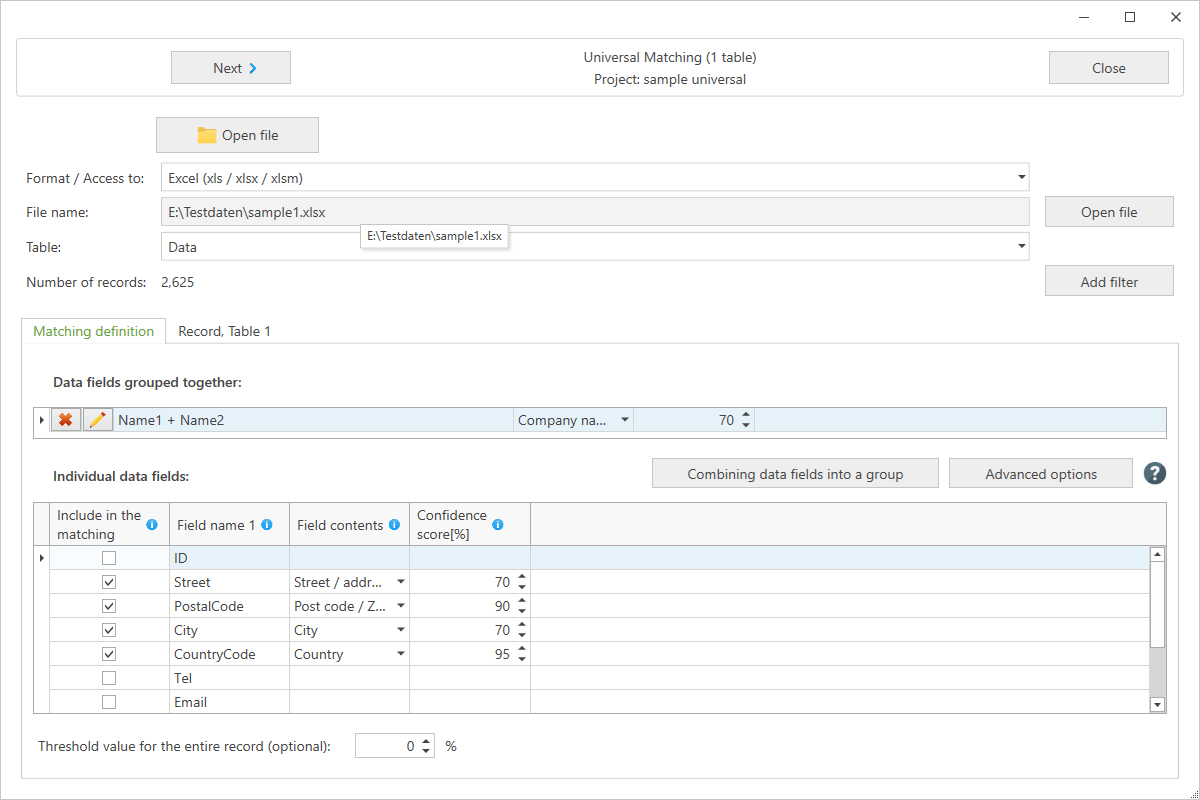Click the red X delete group icon

(x=66, y=421)
